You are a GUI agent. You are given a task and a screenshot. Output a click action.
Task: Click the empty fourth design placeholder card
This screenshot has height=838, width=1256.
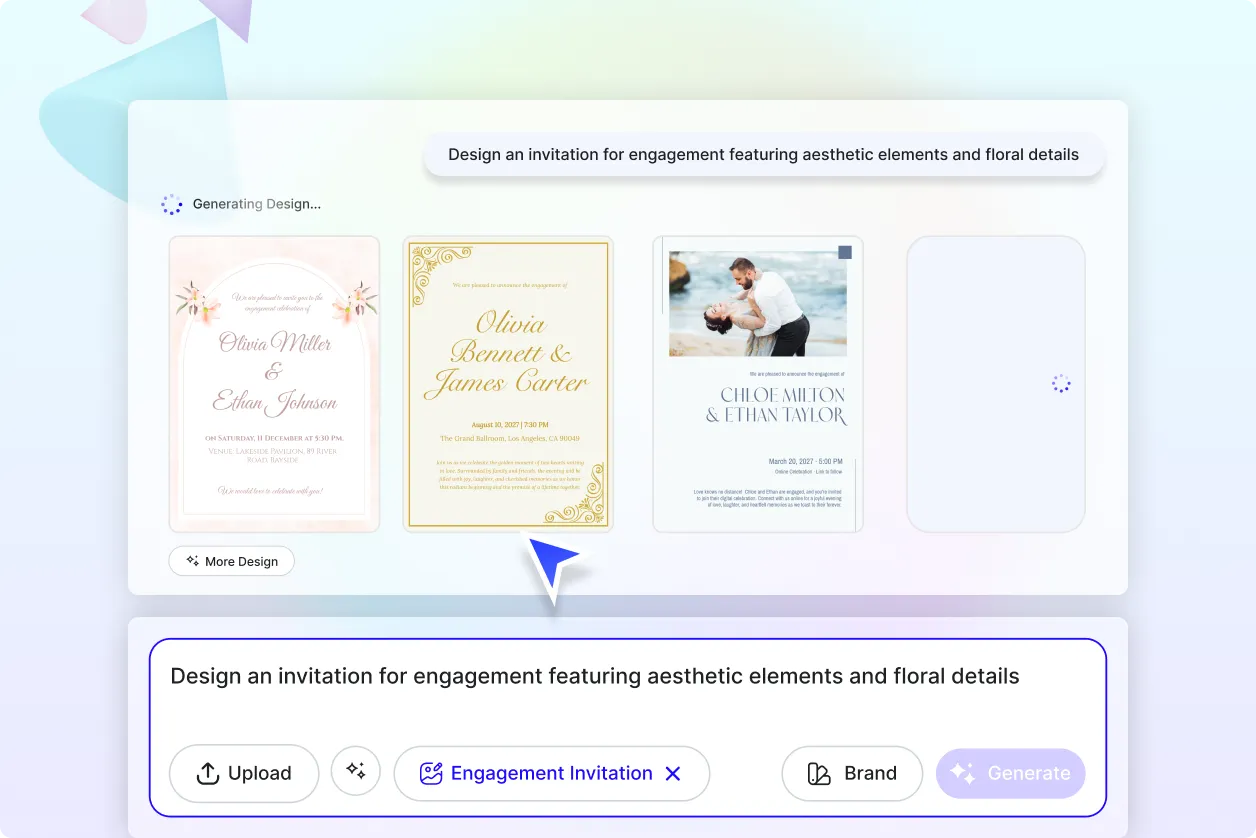[995, 383]
